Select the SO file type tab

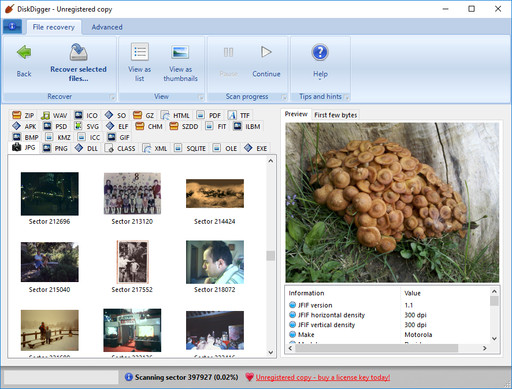coord(115,115)
